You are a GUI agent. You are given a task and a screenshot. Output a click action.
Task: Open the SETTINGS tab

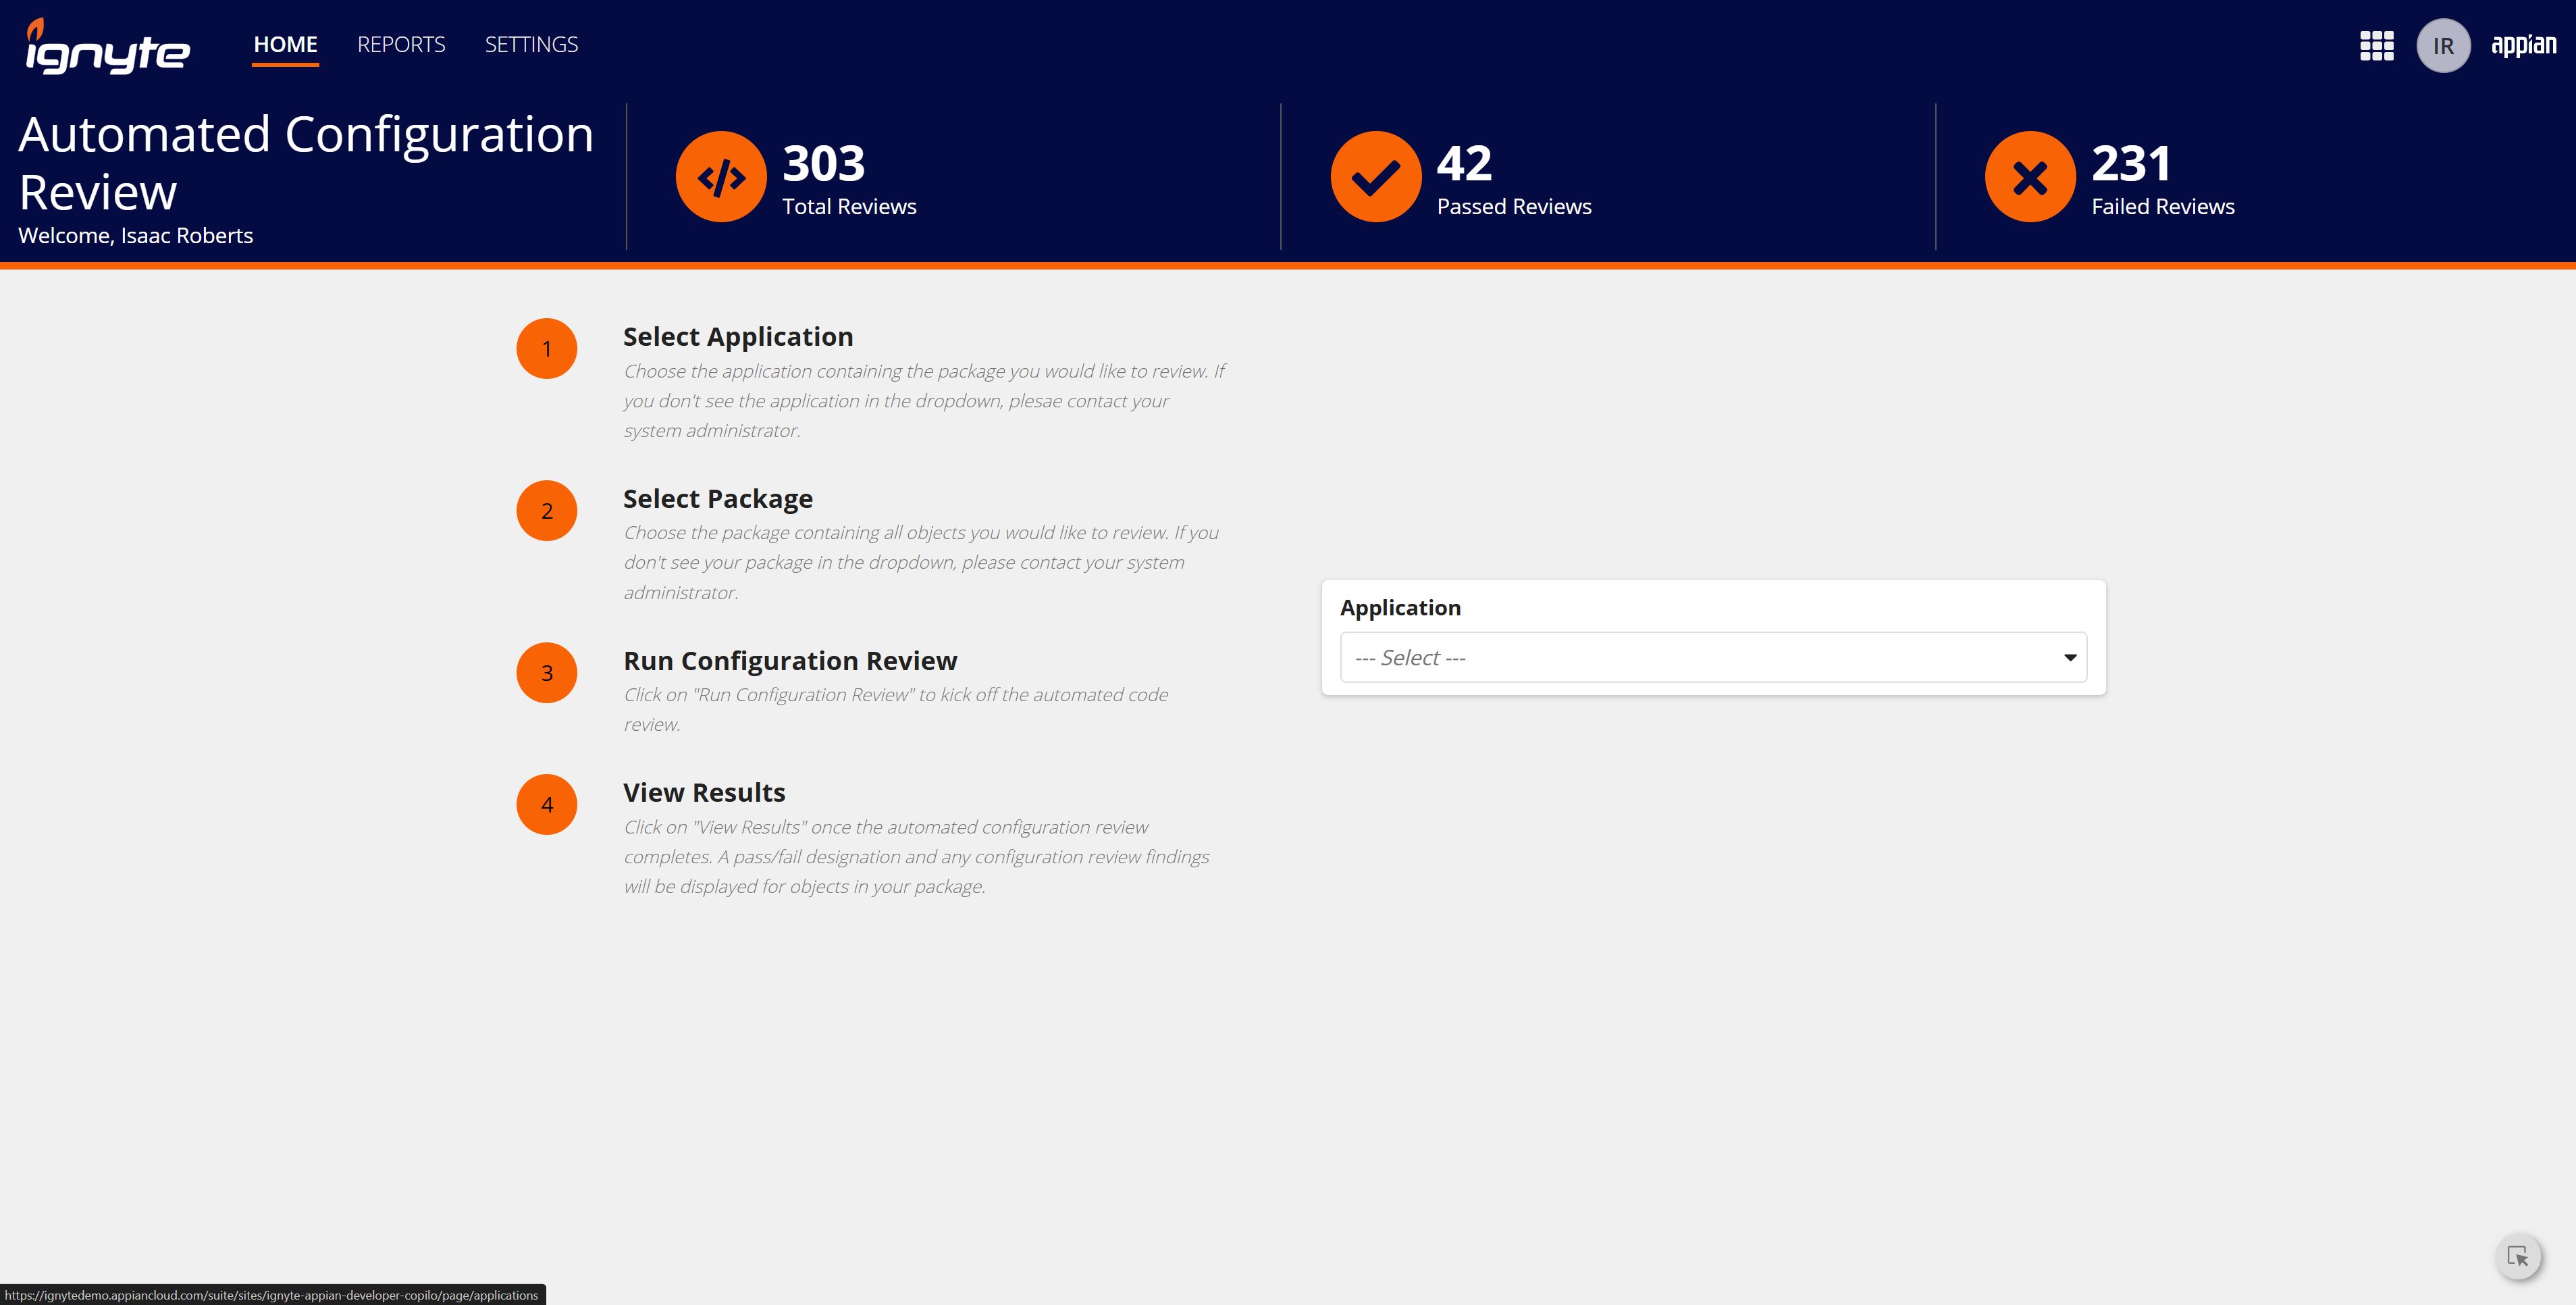[531, 45]
